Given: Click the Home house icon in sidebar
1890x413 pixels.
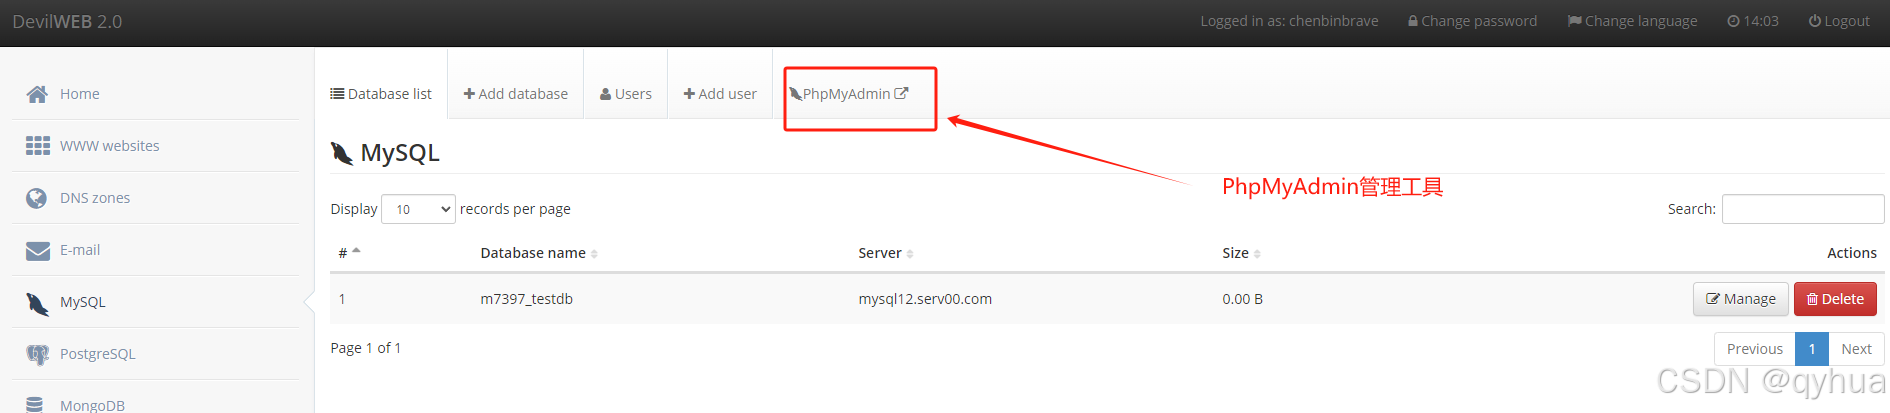Looking at the screenshot, I should [37, 94].
